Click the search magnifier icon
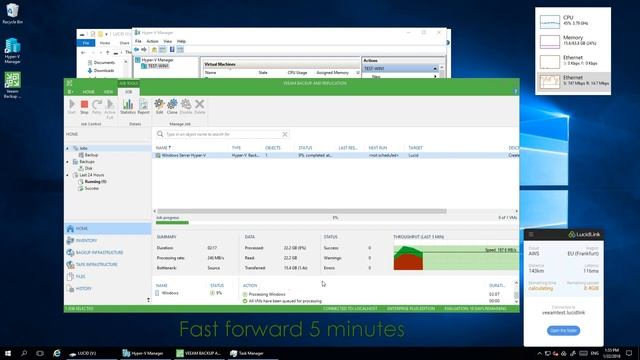640x360 pixels. click(x=160, y=134)
